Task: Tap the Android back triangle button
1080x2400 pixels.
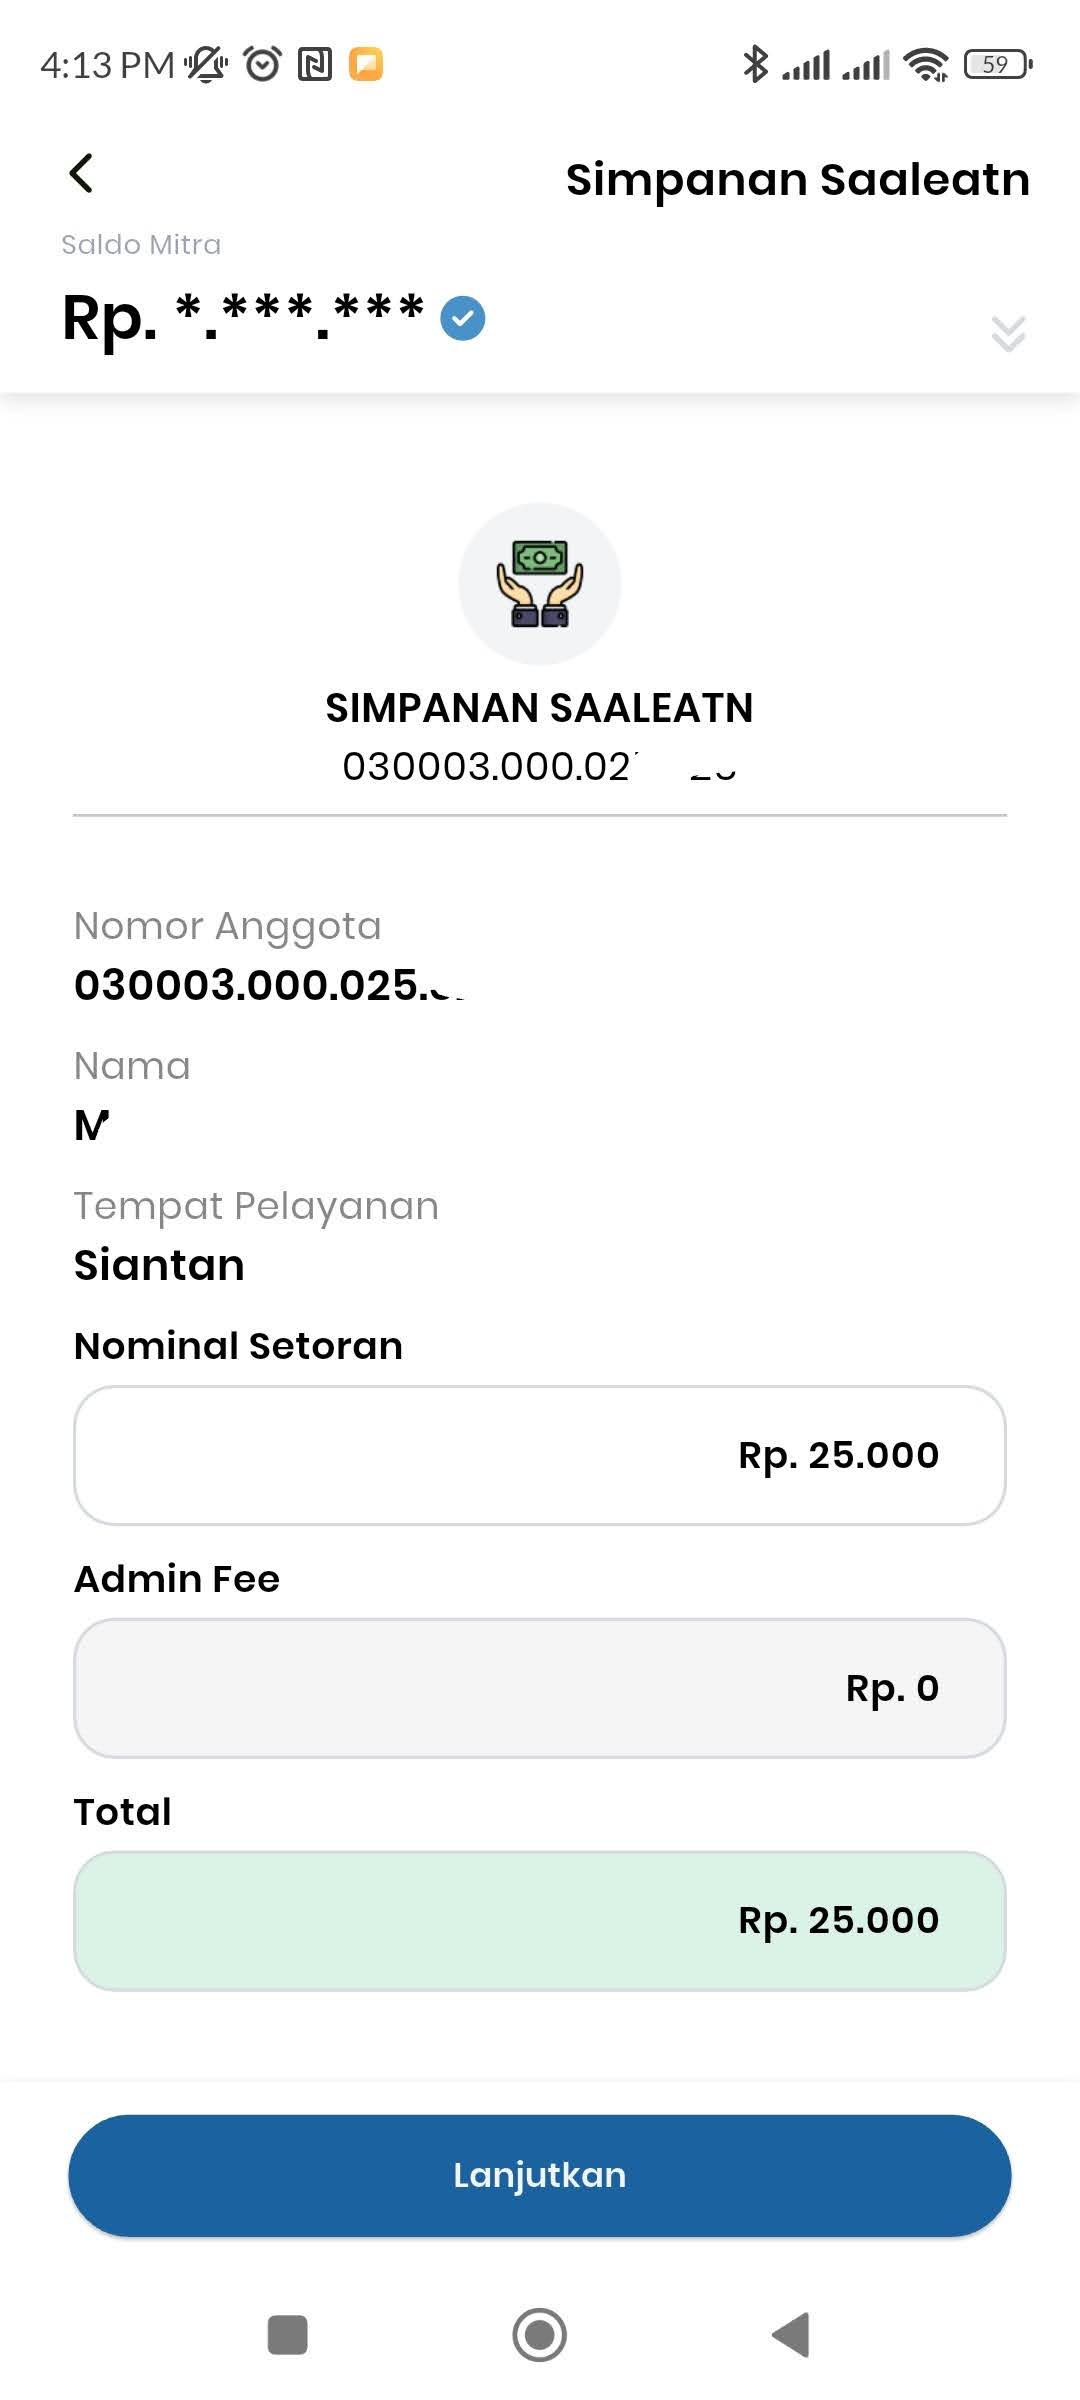Action: [x=791, y=2335]
